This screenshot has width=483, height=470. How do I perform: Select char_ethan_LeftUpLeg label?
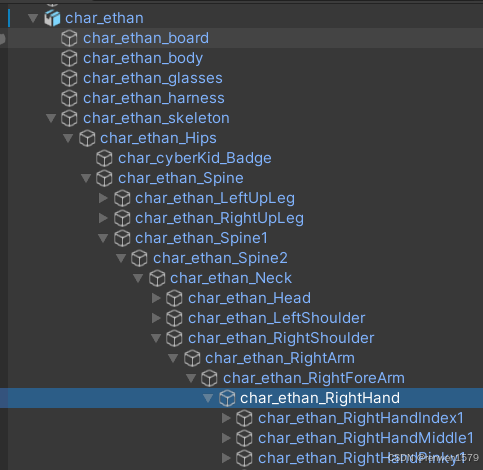click(215, 198)
